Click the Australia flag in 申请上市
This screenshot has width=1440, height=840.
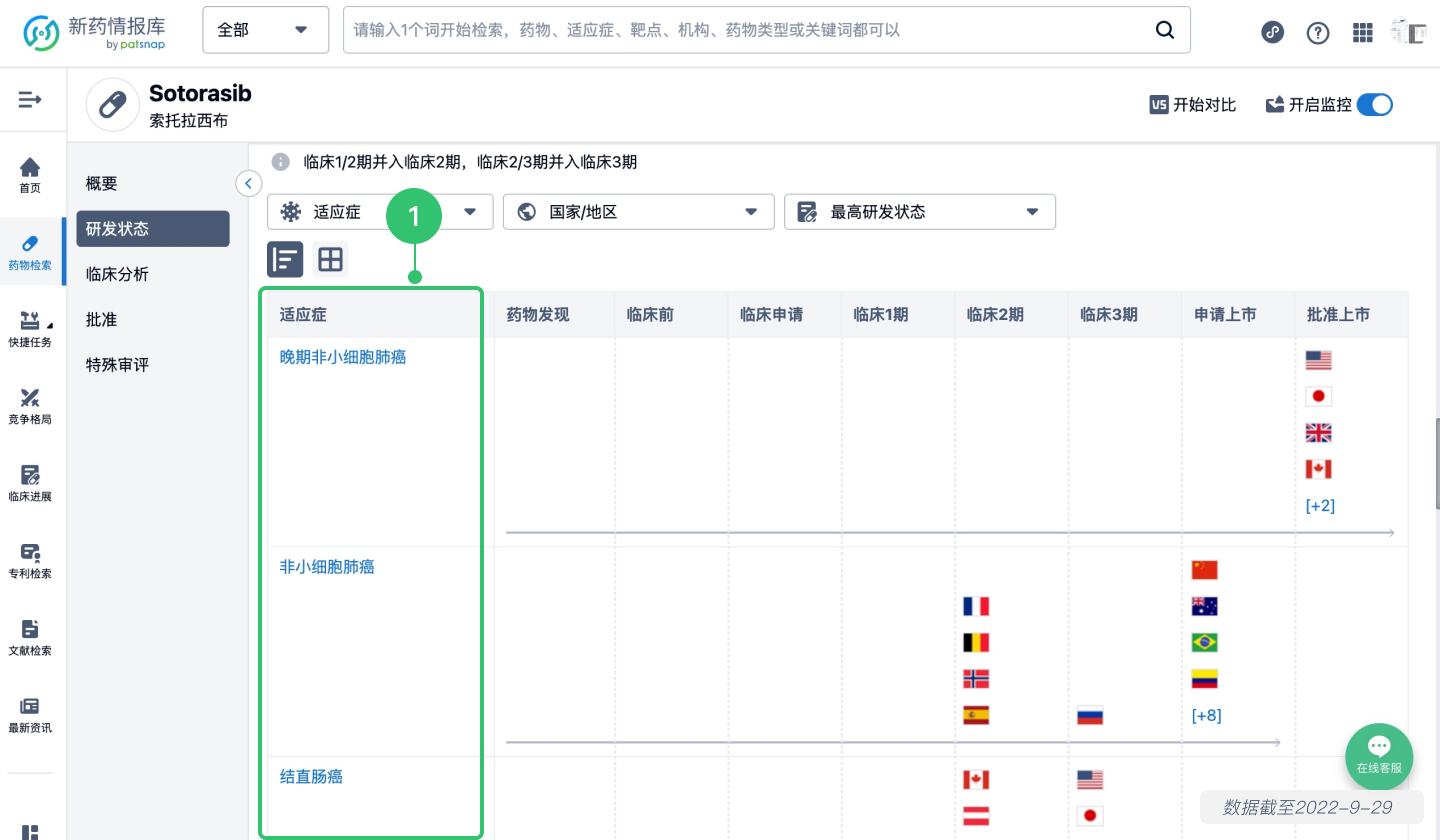click(1205, 606)
